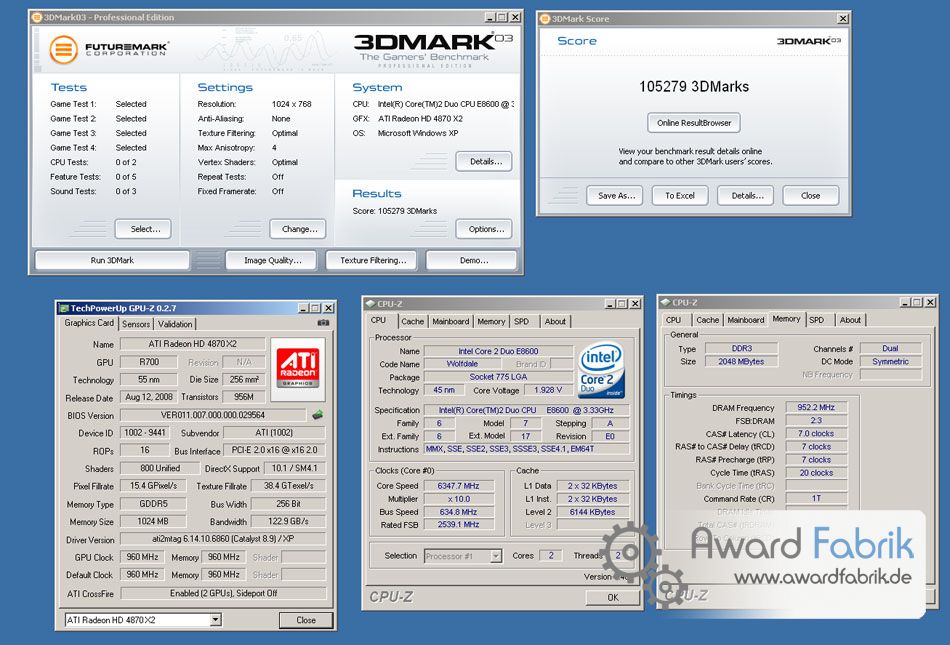Image resolution: width=950 pixels, height=645 pixels.
Task: Click the Channels 'Dual' value
Action: coord(890,348)
